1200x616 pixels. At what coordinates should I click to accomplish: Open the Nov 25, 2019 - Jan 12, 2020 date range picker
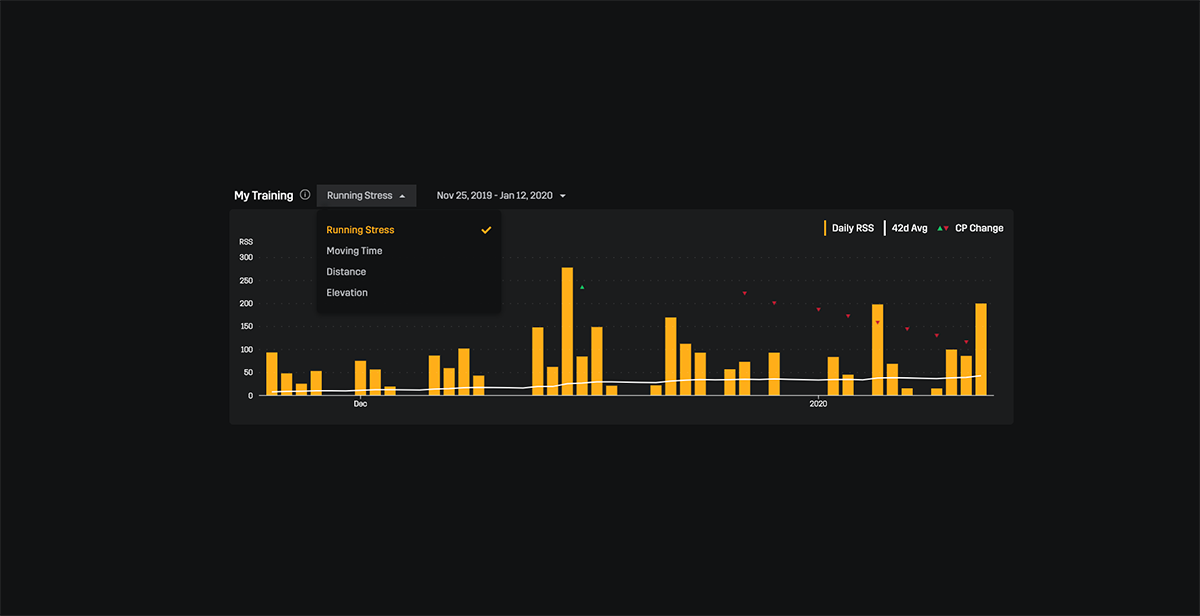coord(494,196)
